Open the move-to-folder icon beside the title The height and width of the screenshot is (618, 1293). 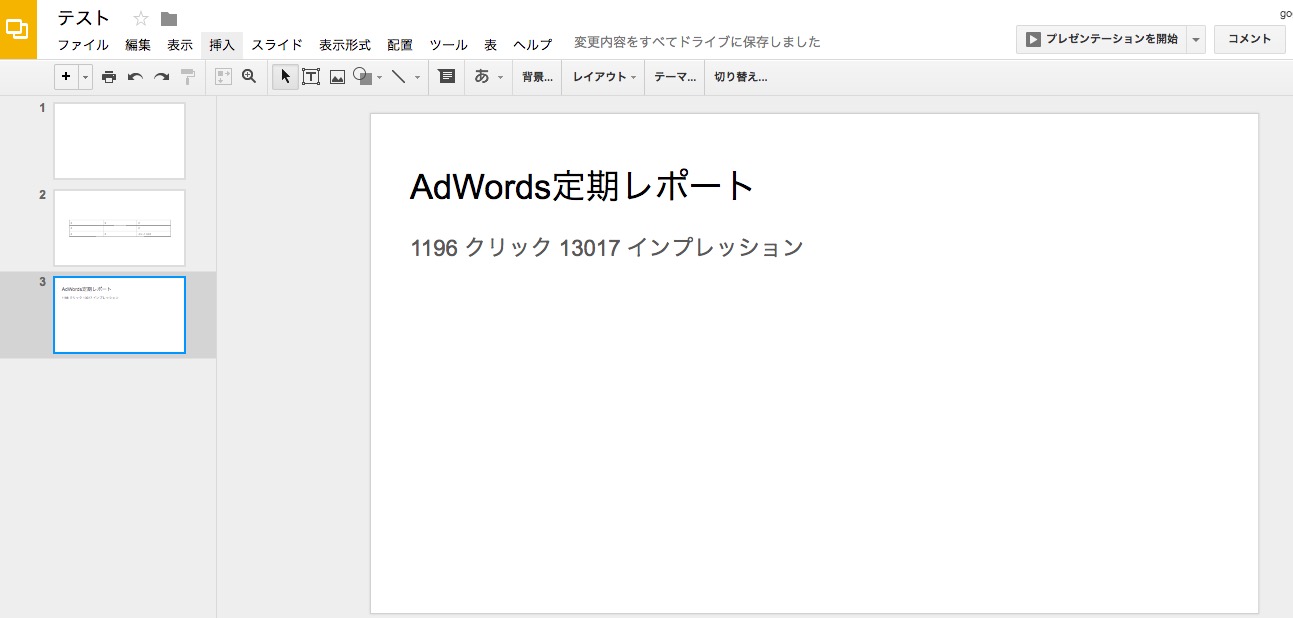click(x=169, y=19)
